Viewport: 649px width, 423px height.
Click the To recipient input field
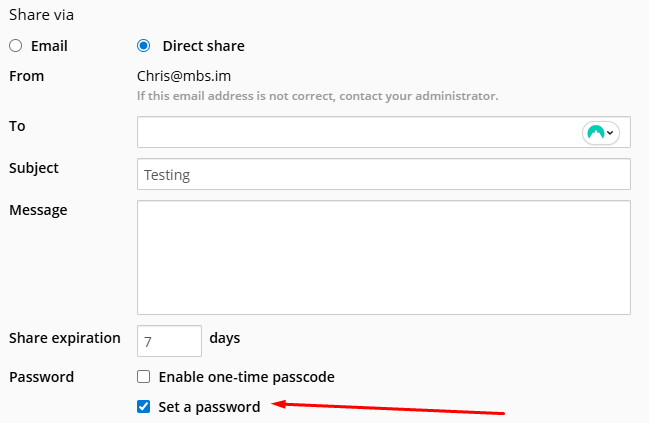[384, 132]
